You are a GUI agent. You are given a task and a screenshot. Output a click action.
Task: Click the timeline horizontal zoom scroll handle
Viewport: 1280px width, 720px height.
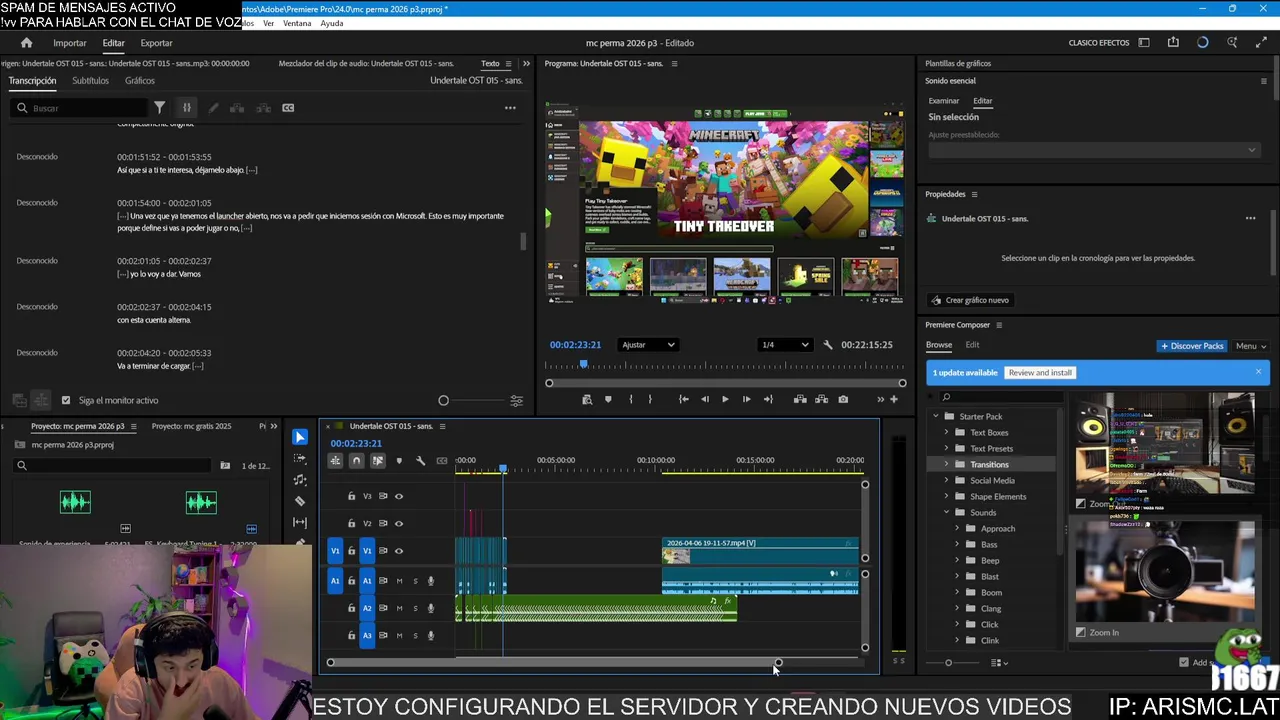(x=778, y=662)
